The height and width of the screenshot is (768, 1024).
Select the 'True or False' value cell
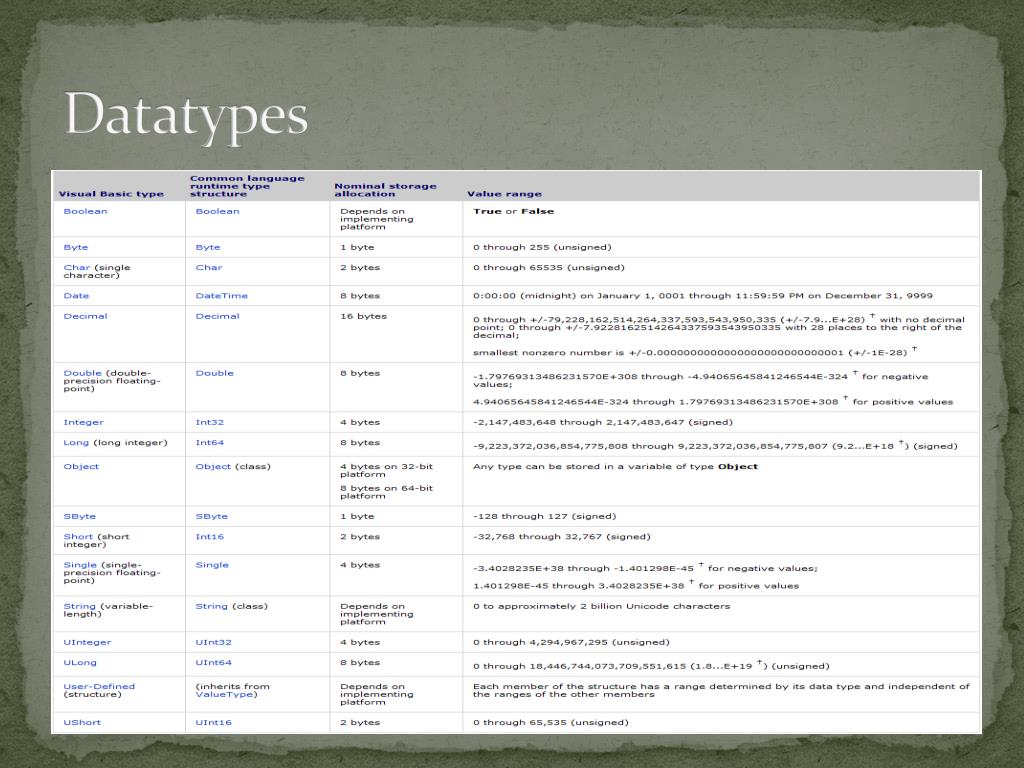tap(513, 212)
